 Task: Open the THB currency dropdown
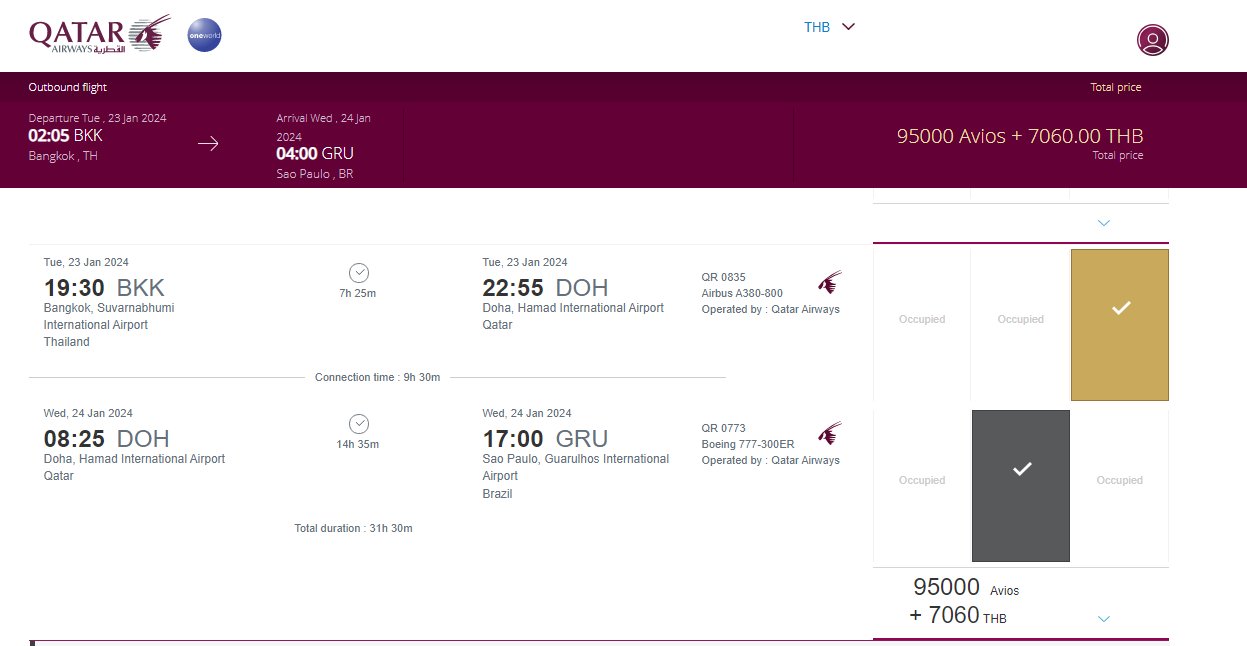pos(830,27)
